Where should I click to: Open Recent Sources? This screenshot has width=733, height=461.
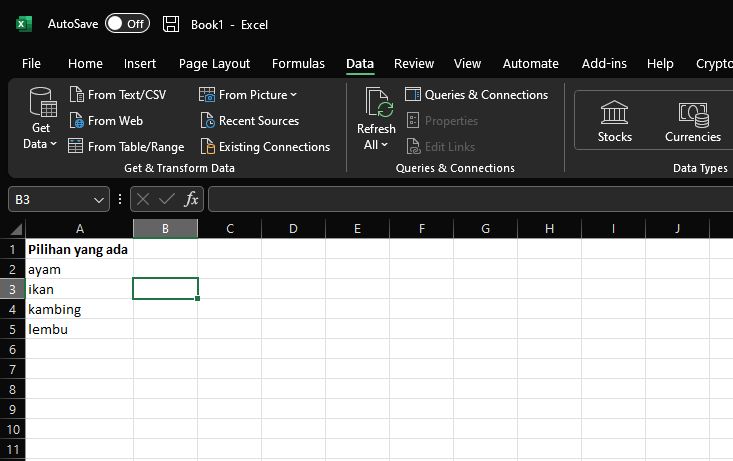pos(250,121)
